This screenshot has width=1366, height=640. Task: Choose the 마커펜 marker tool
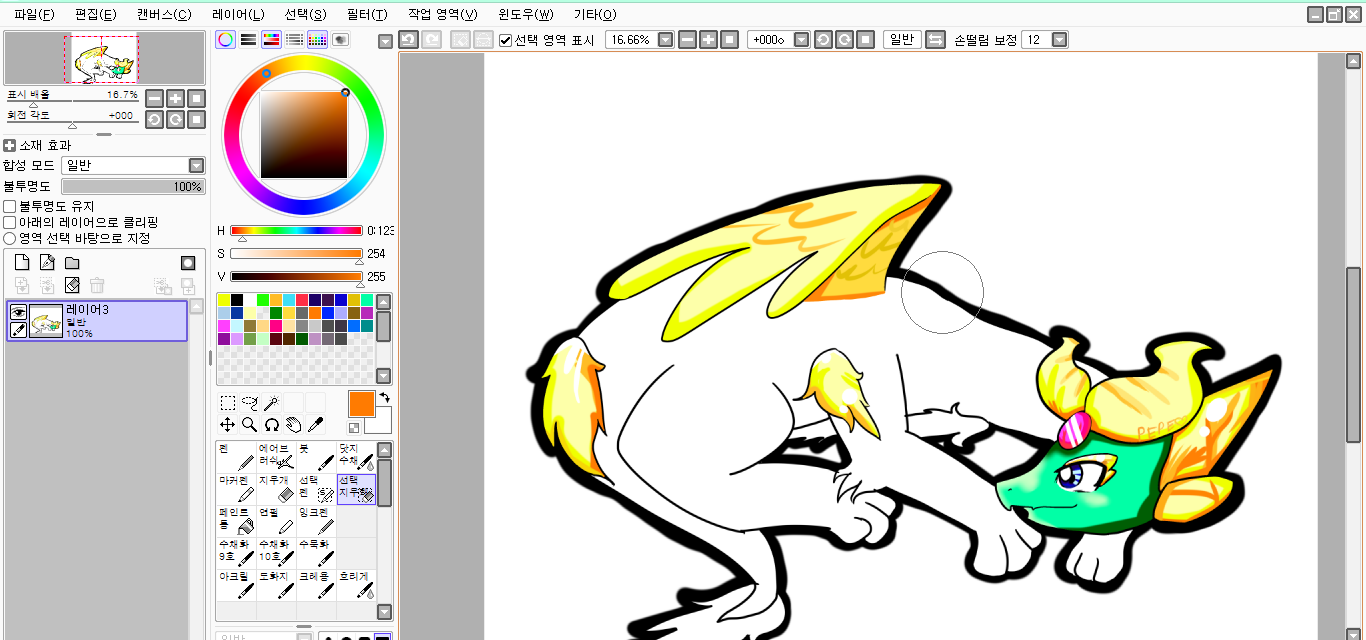pos(236,489)
